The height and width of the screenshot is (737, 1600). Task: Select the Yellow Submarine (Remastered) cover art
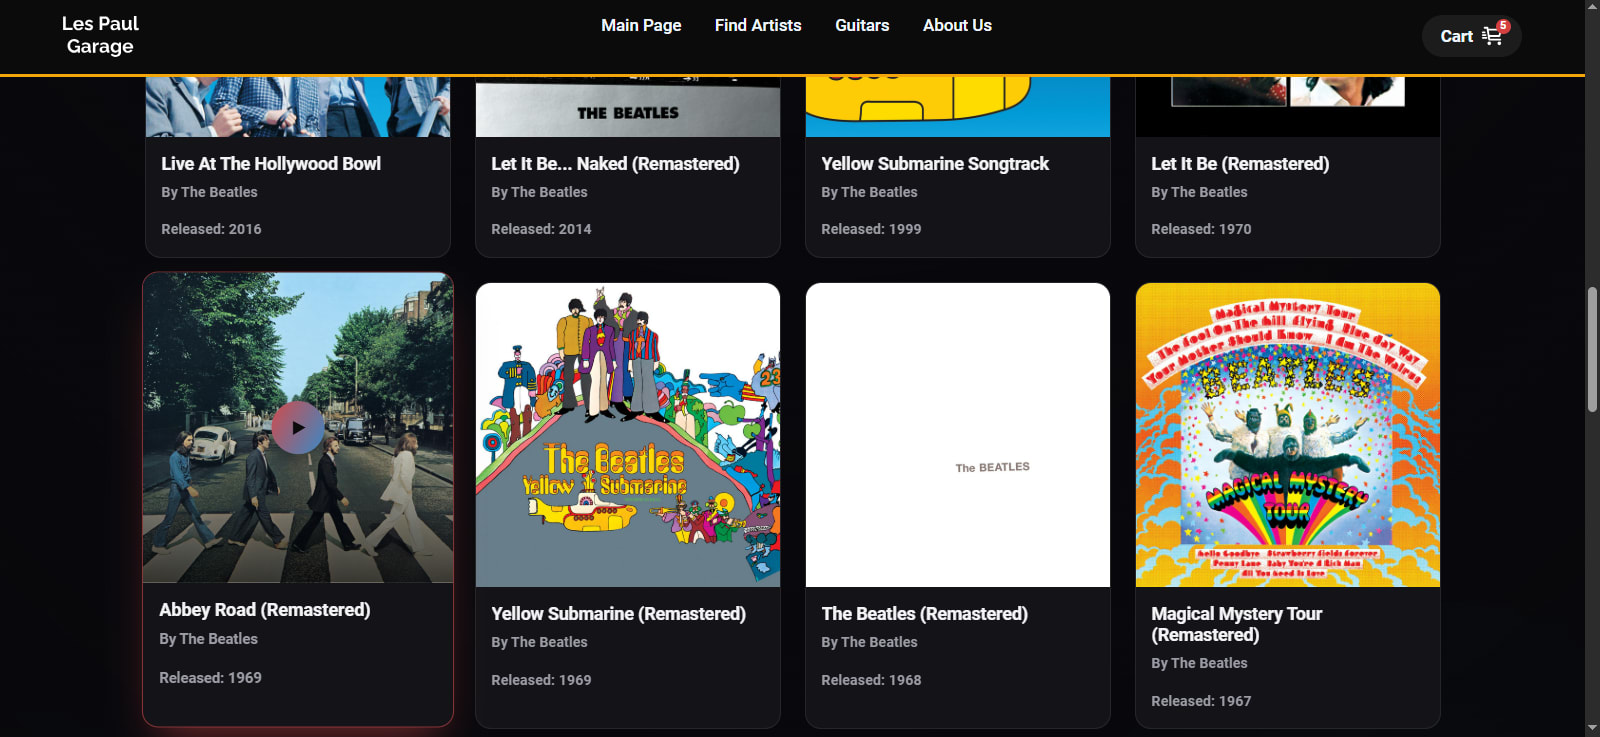628,435
